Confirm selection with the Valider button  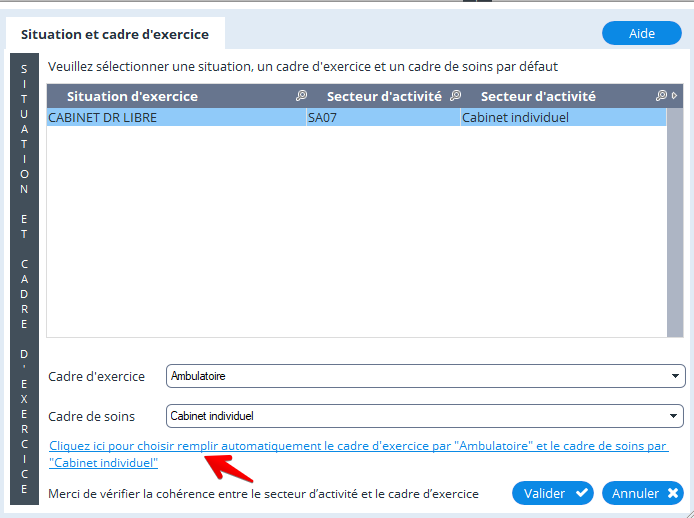coord(553,493)
